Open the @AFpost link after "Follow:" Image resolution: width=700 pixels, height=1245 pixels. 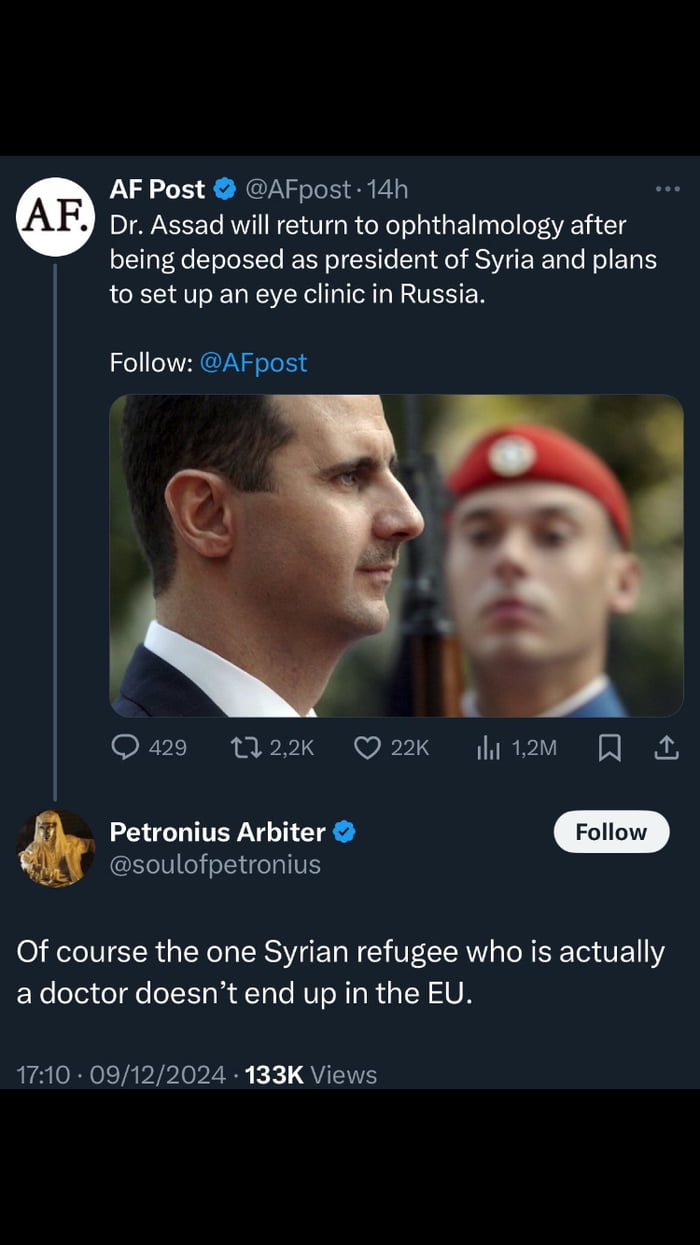[253, 362]
